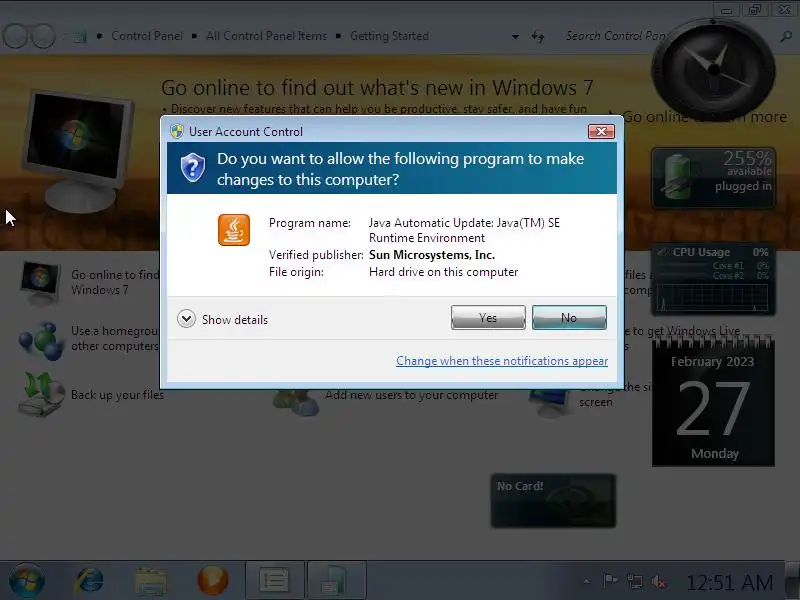The height and width of the screenshot is (600, 800).
Task: Click the Use a homegroup item icon
Action: click(41, 340)
